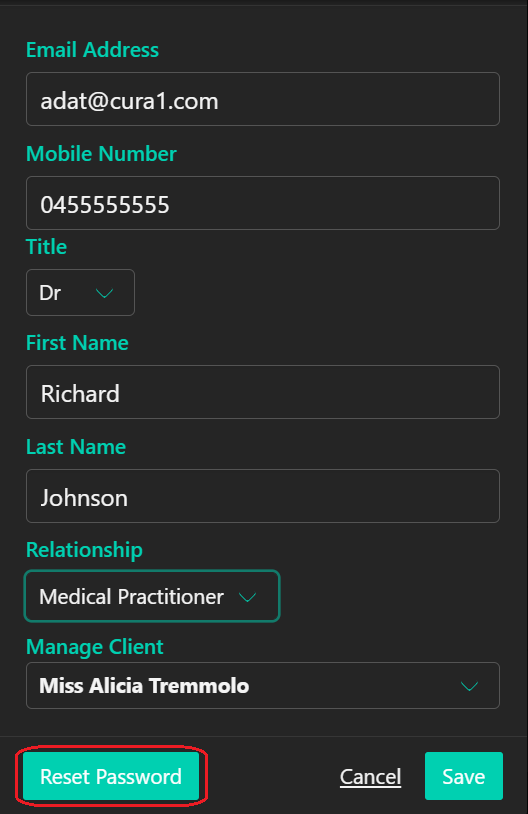The image size is (528, 814).
Task: Click the Last Name label
Action: click(76, 446)
